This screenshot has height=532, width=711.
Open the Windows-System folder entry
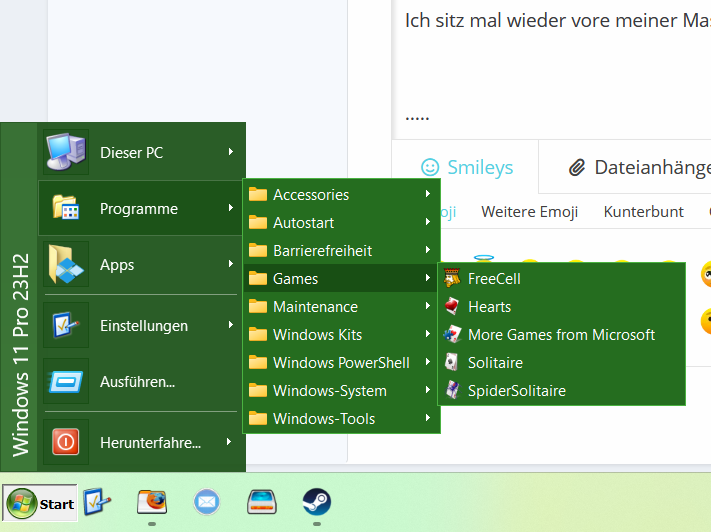pyautogui.click(x=341, y=390)
